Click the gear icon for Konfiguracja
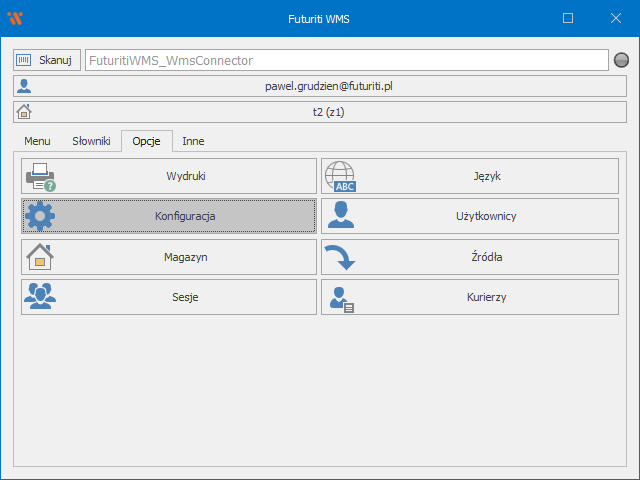The height and width of the screenshot is (480, 640). point(40,216)
